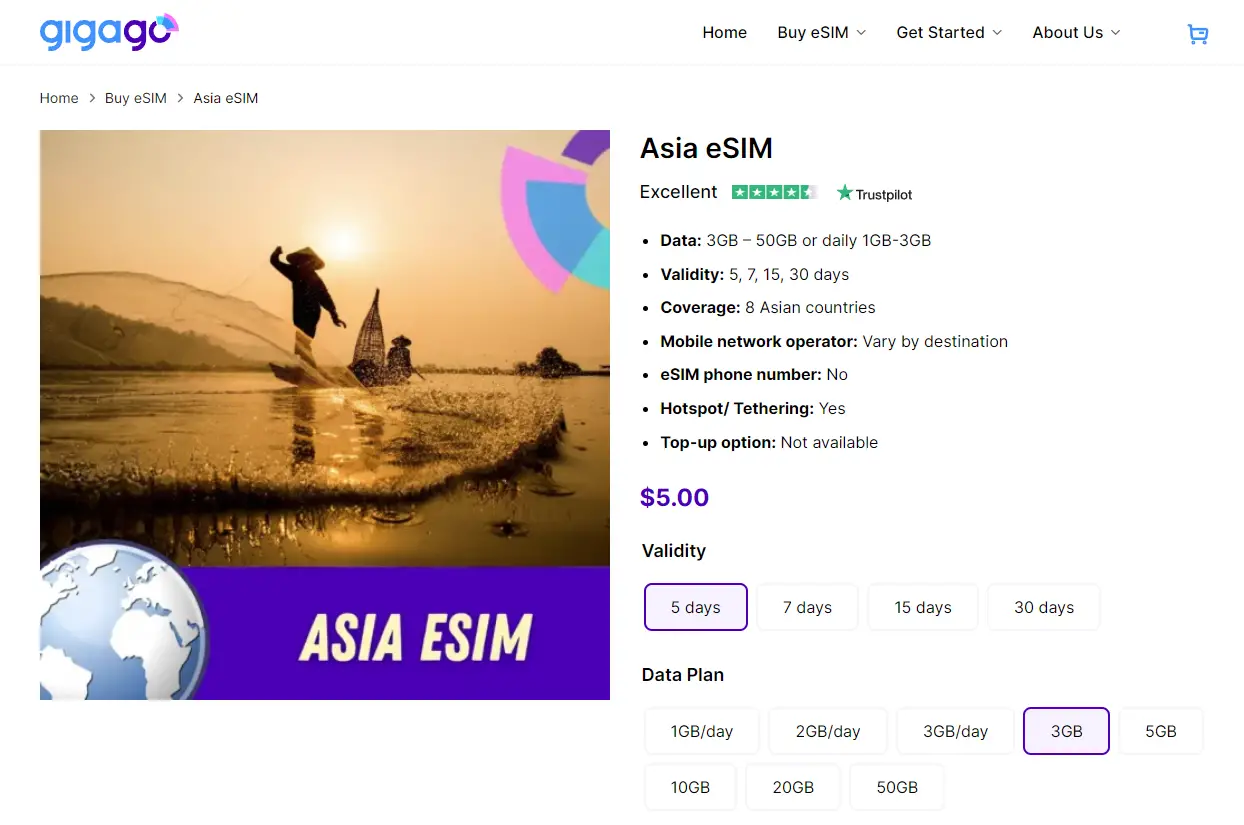
Task: Open the About Us dropdown menu
Action: coord(1076,33)
